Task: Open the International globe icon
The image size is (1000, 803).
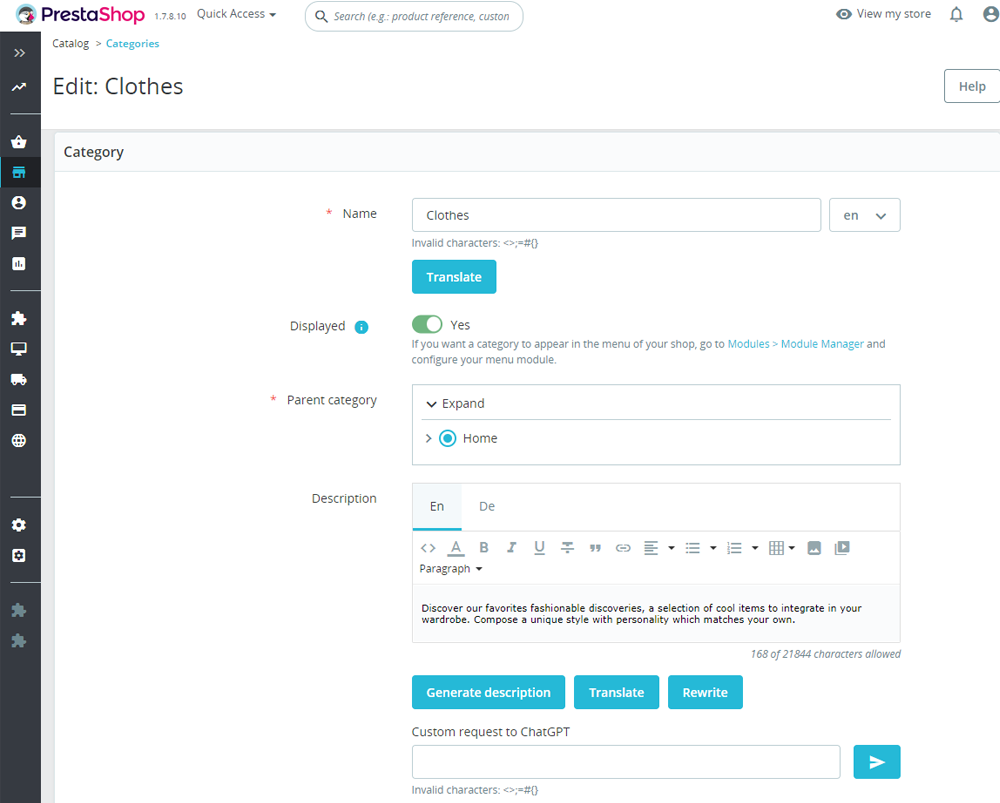Action: (x=20, y=440)
